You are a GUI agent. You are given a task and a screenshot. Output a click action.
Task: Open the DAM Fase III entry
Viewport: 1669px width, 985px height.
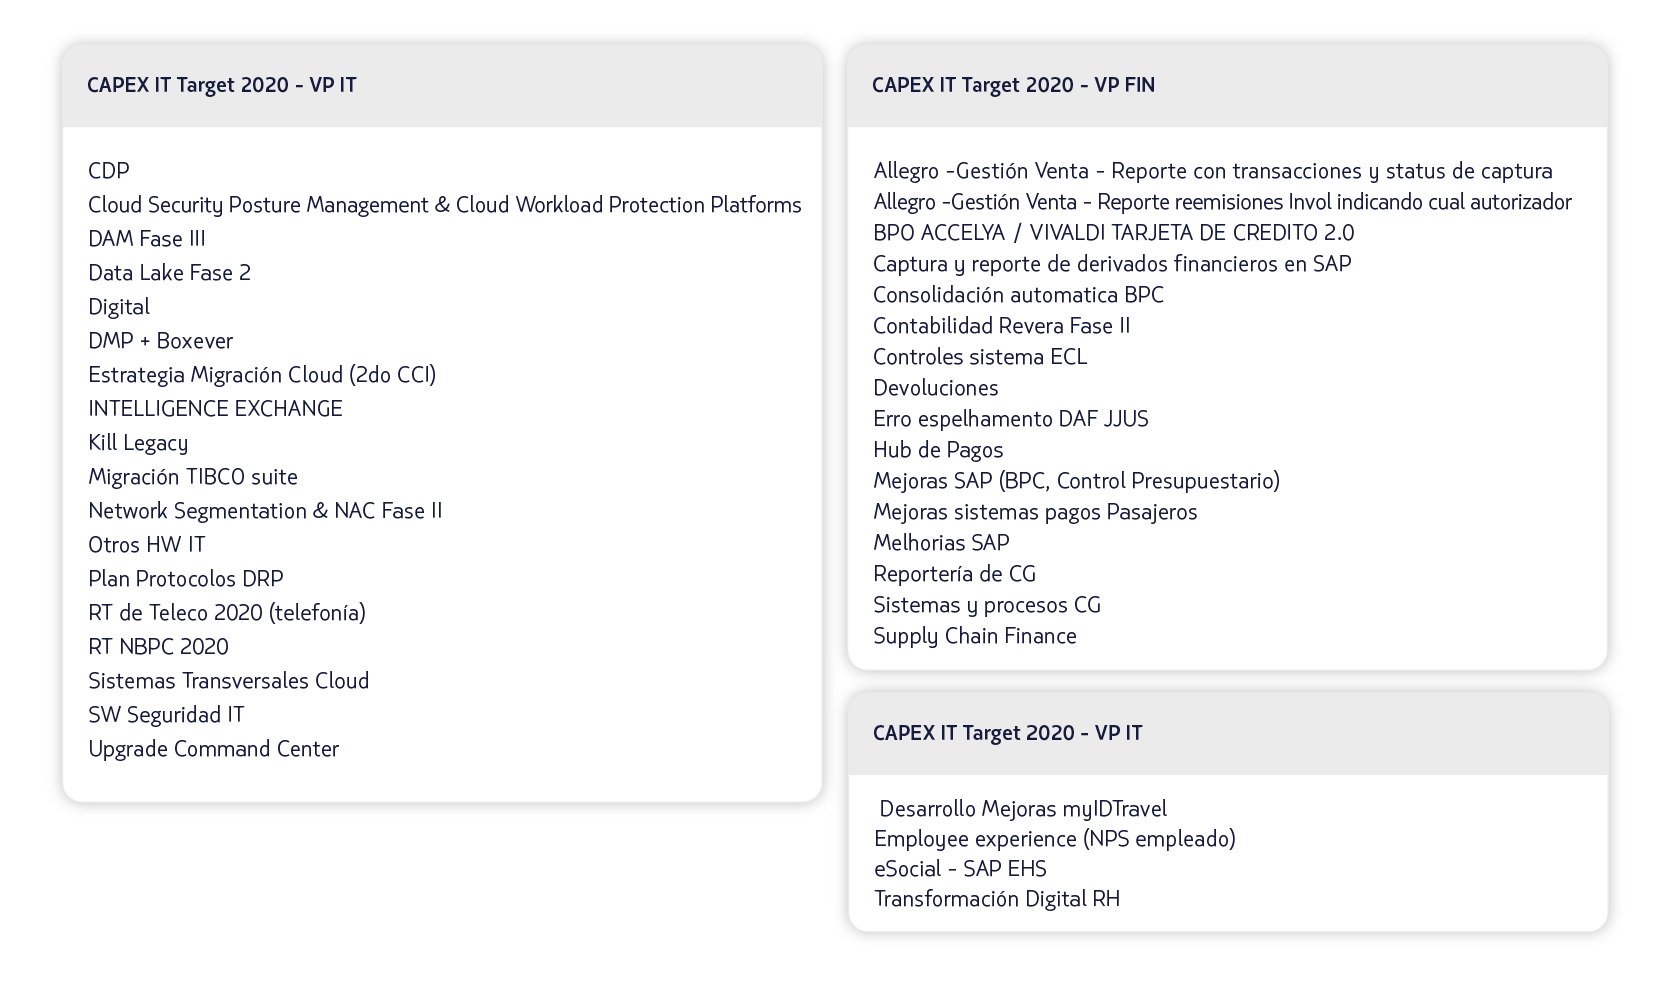tap(146, 239)
